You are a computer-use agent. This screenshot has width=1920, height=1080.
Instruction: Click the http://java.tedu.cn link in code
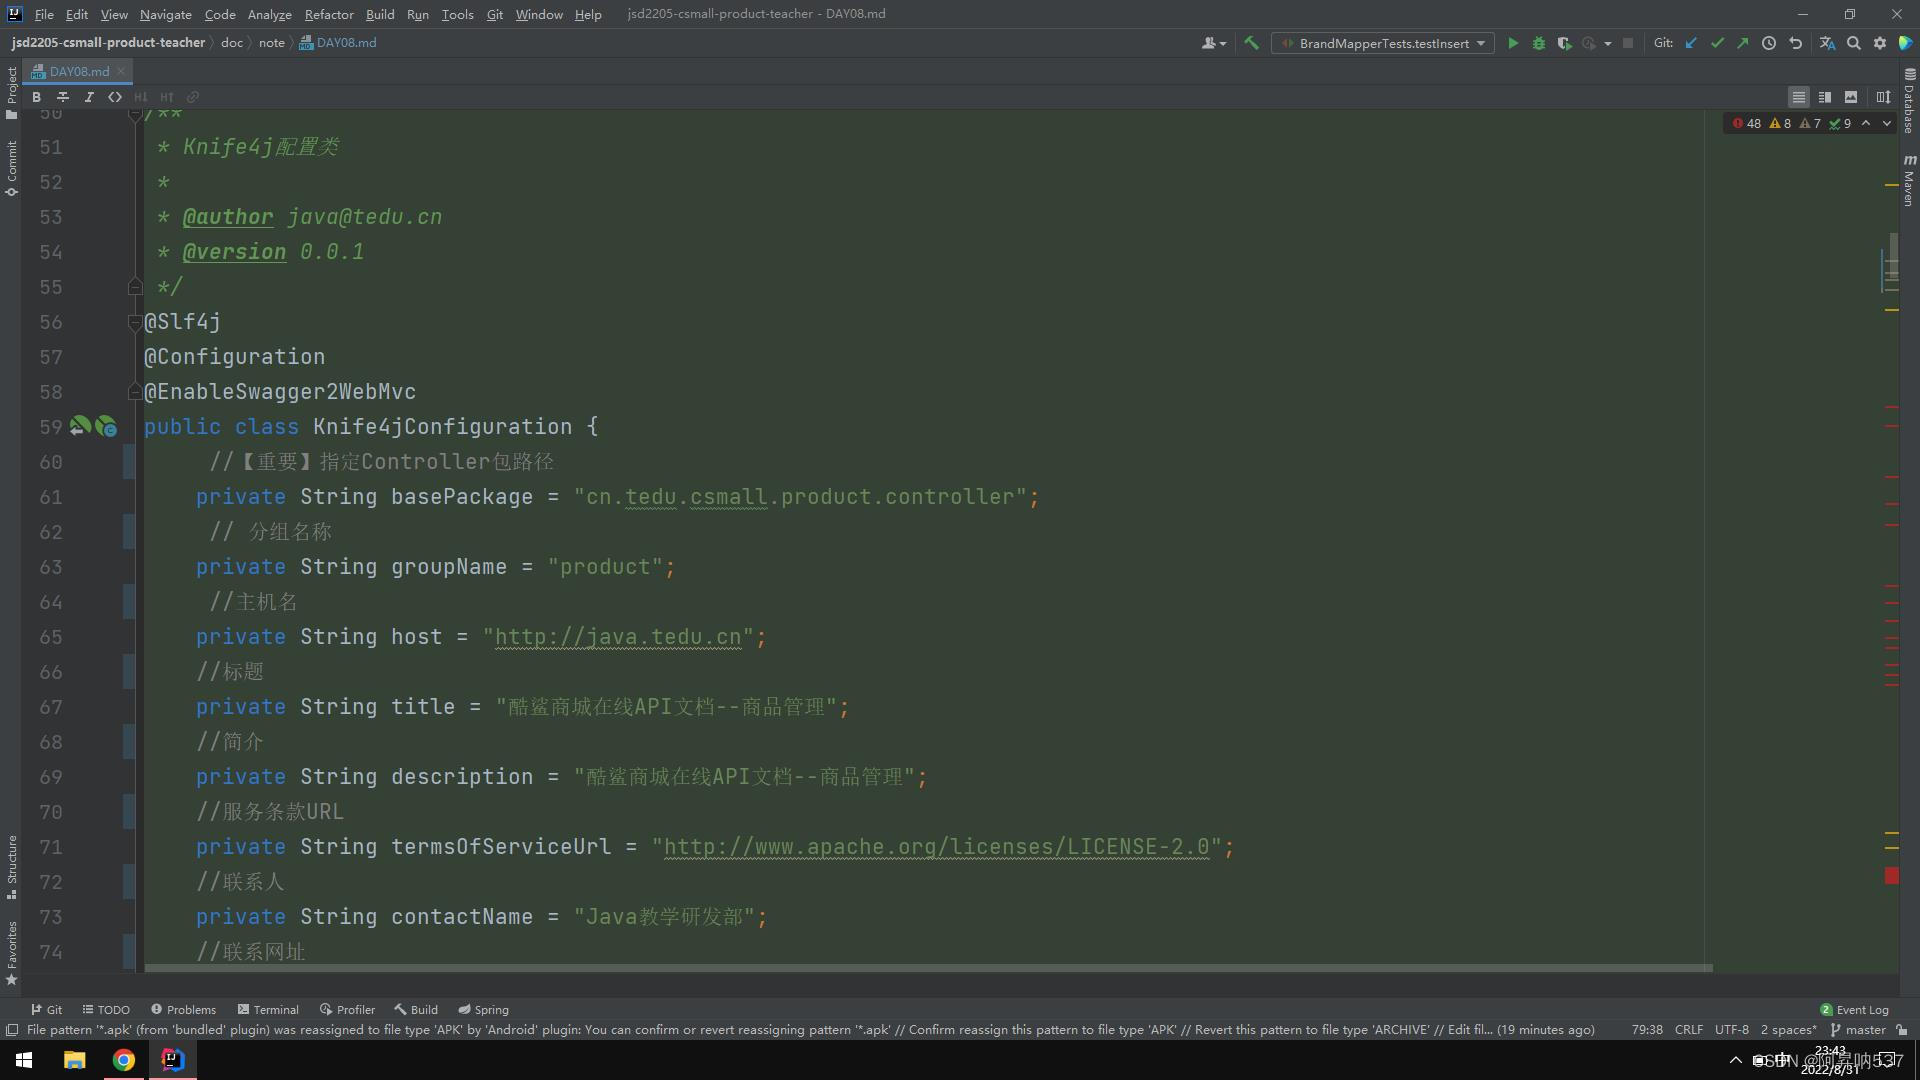[618, 637]
